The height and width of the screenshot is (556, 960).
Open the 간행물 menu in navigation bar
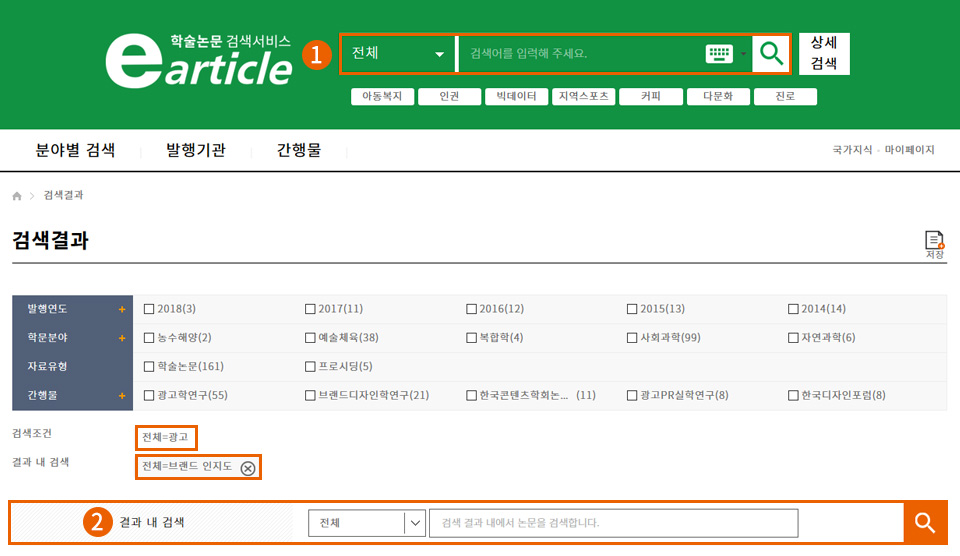point(299,150)
